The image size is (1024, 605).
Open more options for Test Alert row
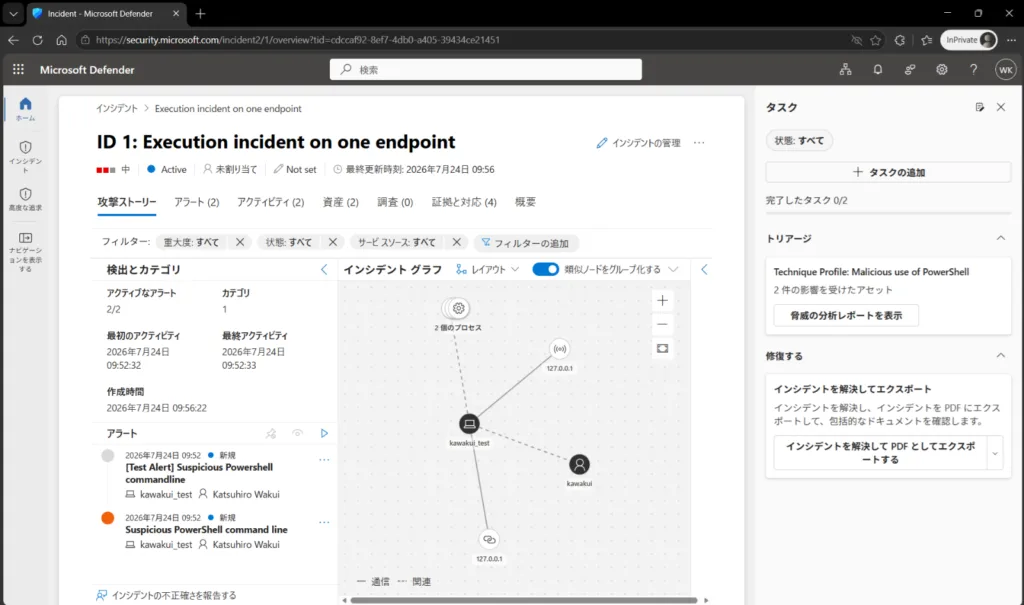pos(324,460)
